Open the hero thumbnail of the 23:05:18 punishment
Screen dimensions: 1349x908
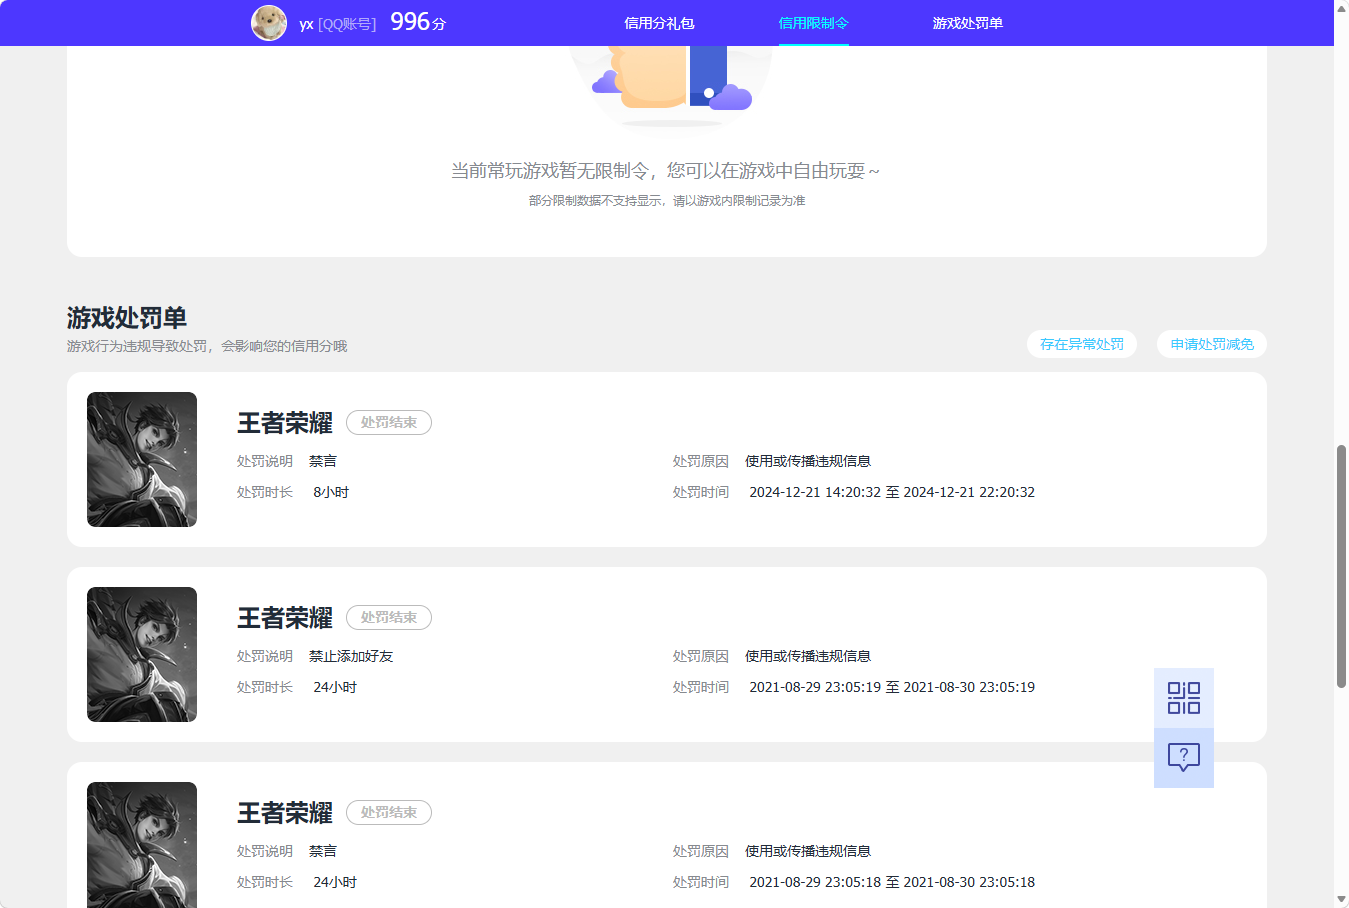pos(142,845)
